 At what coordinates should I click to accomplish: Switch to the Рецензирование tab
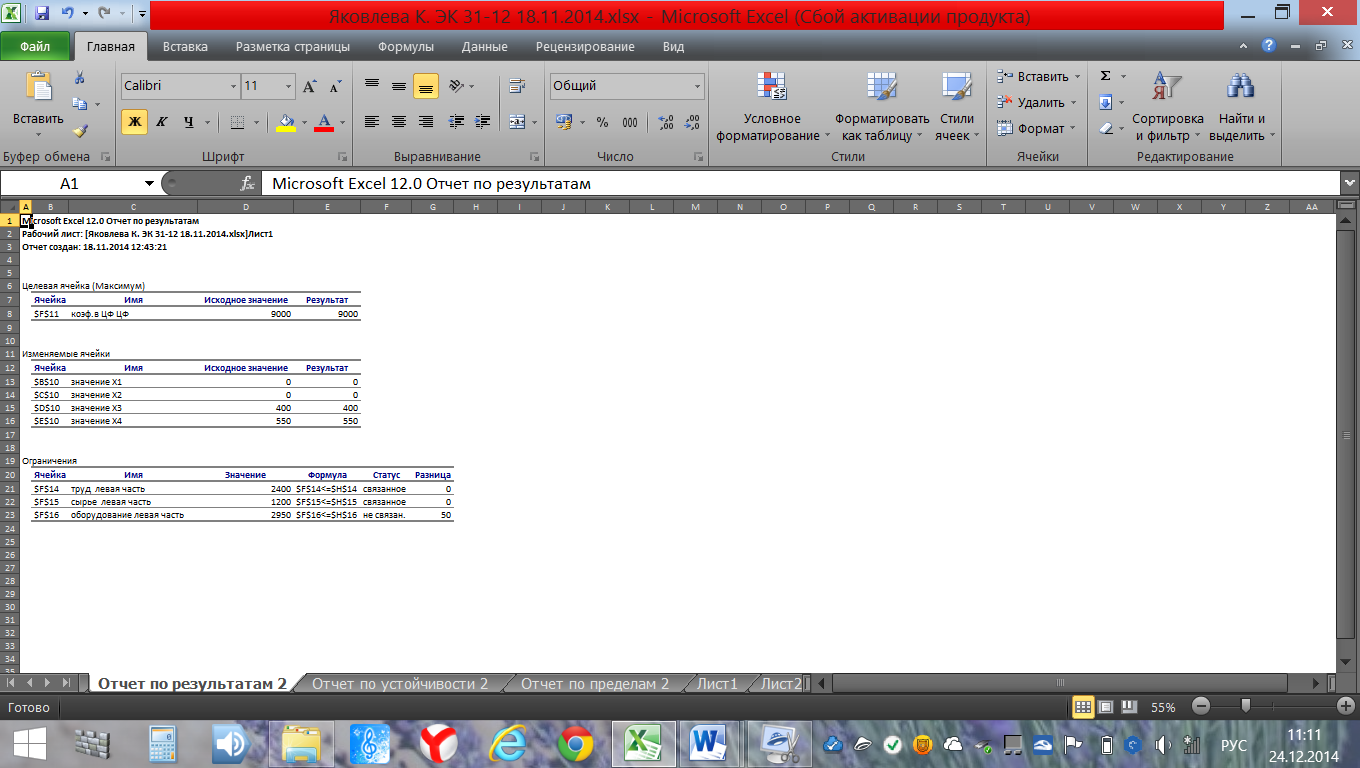[585, 47]
